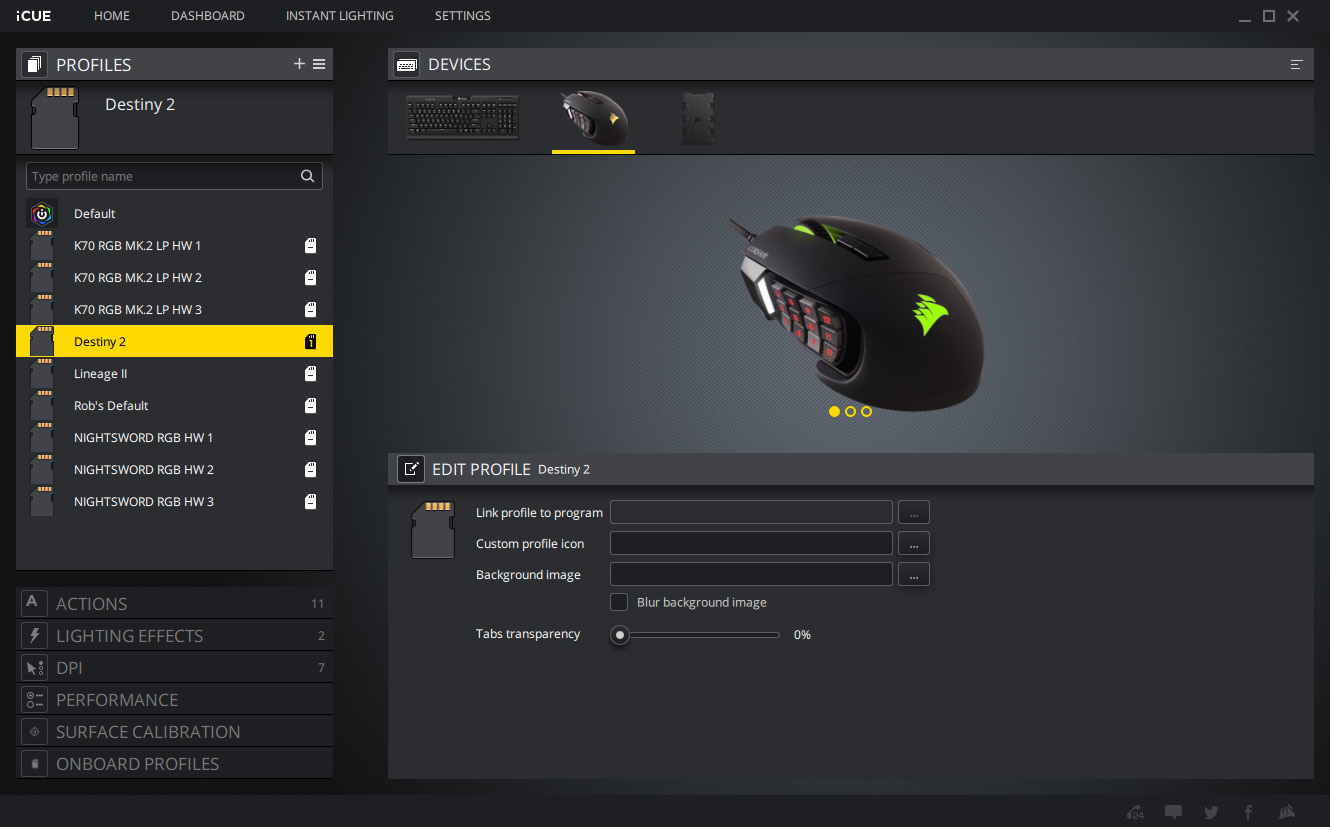Click the Background image path field
Viewport: 1330px width, 827px height.
(751, 574)
